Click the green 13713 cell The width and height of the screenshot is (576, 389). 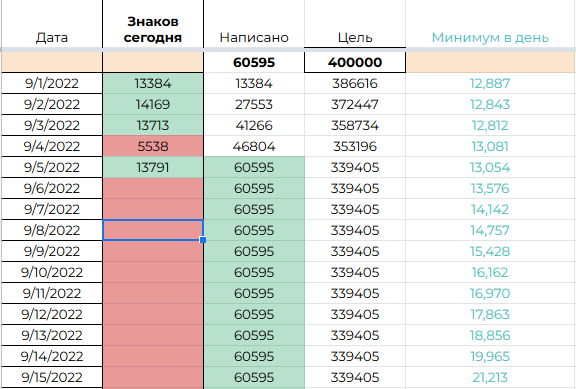[153, 125]
